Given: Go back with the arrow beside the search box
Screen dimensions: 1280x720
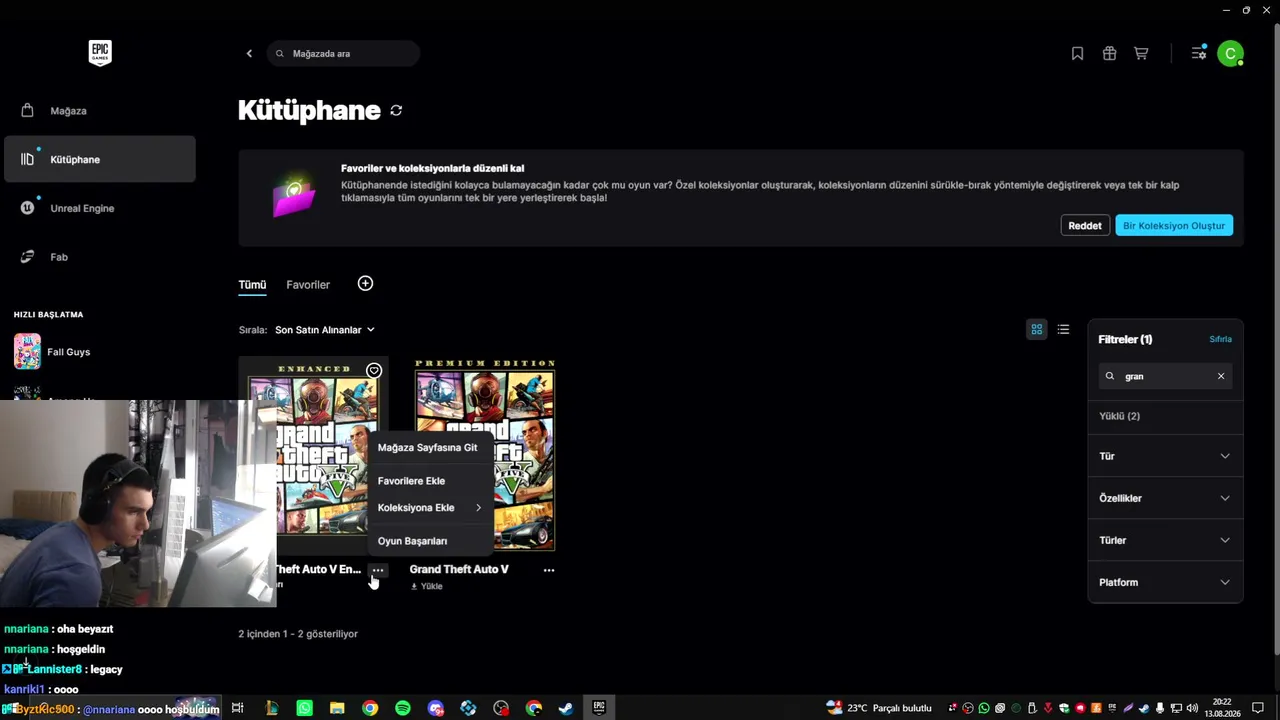Looking at the screenshot, I should point(249,54).
